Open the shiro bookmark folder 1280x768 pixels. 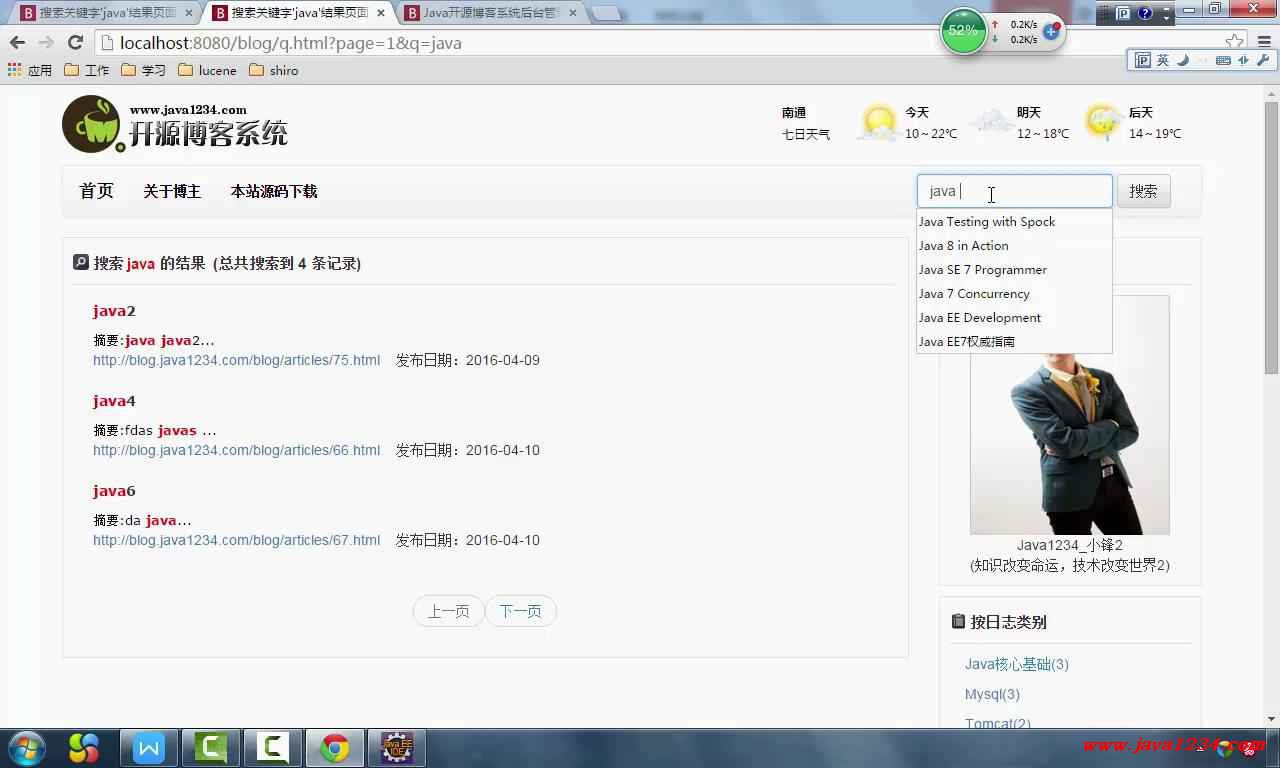point(273,70)
